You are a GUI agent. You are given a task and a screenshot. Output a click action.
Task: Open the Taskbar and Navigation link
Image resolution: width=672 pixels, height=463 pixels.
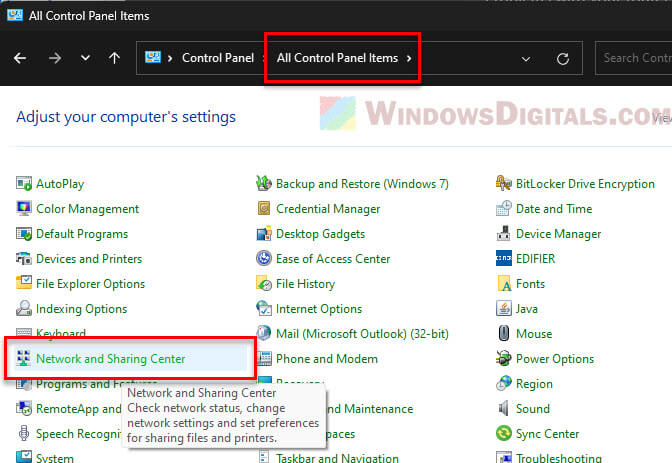pyautogui.click(x=337, y=457)
